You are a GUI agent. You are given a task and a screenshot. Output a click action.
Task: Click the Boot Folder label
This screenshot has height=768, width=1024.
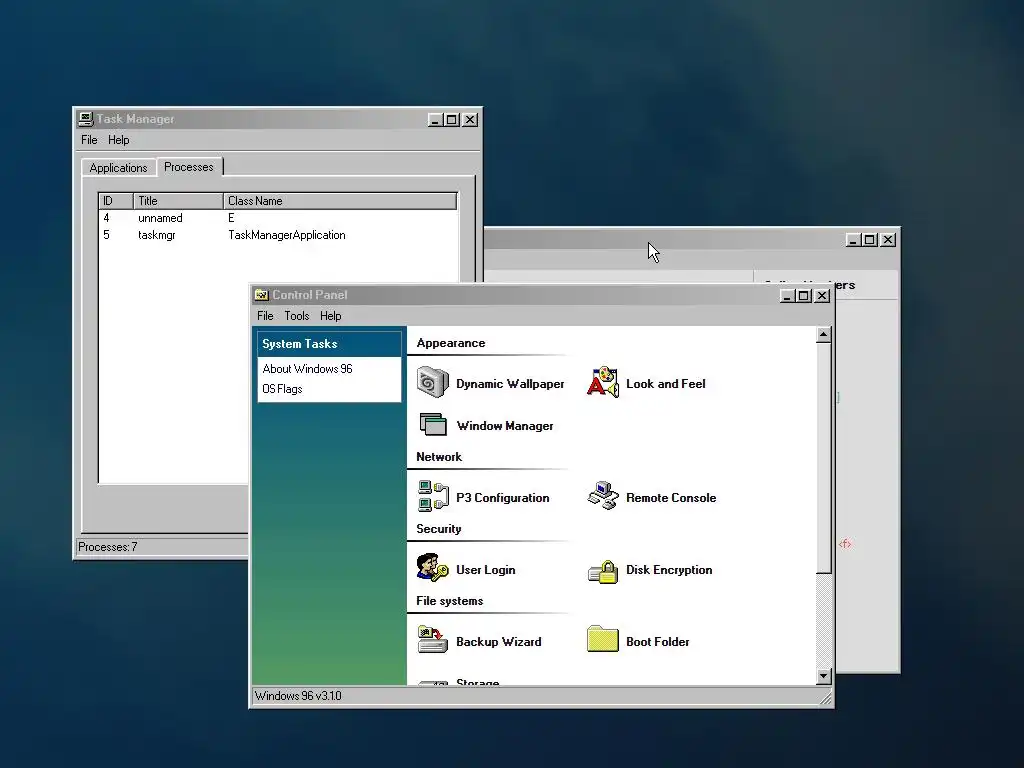(x=657, y=641)
